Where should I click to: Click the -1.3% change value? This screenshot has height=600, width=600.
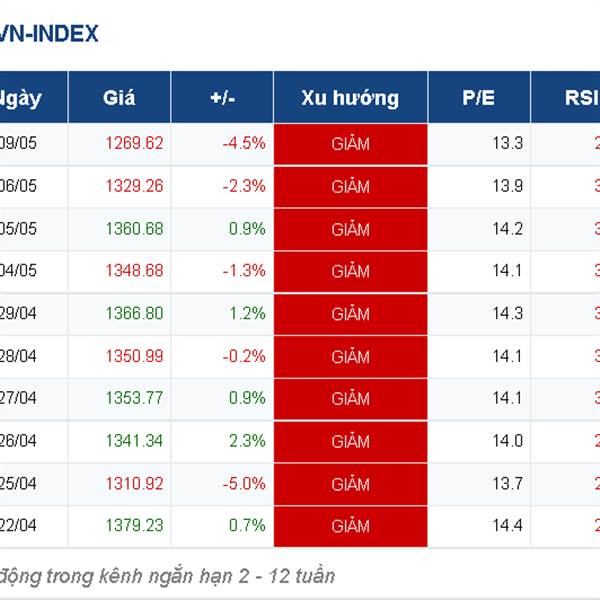click(244, 271)
